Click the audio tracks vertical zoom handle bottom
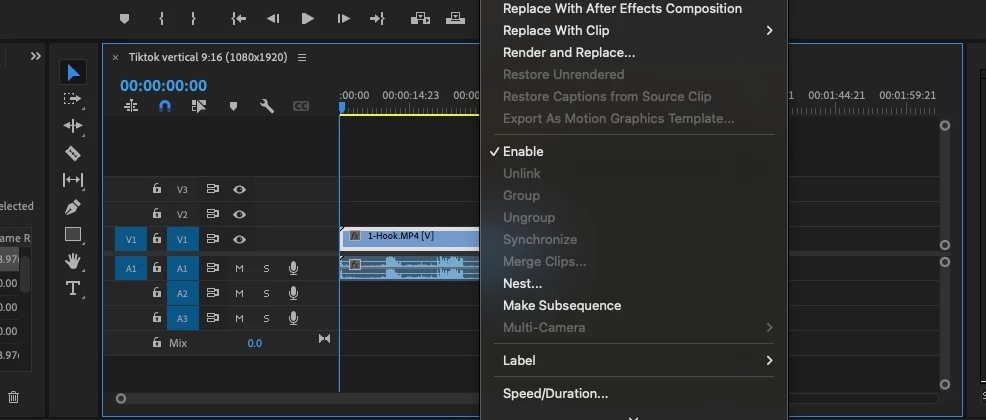 pyautogui.click(x=944, y=384)
